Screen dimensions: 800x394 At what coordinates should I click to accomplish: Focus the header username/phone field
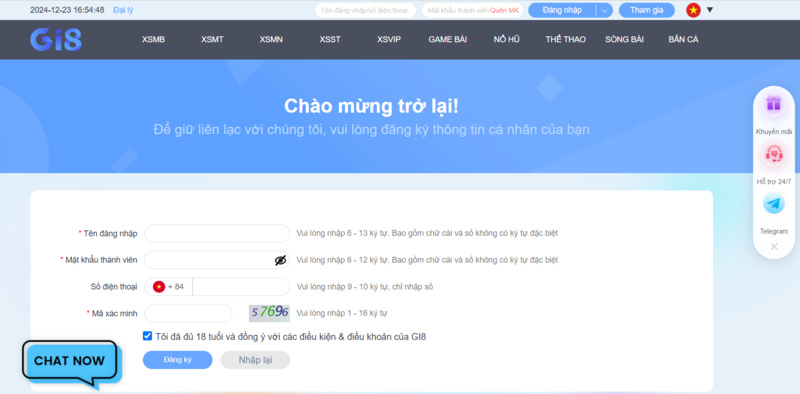365,10
